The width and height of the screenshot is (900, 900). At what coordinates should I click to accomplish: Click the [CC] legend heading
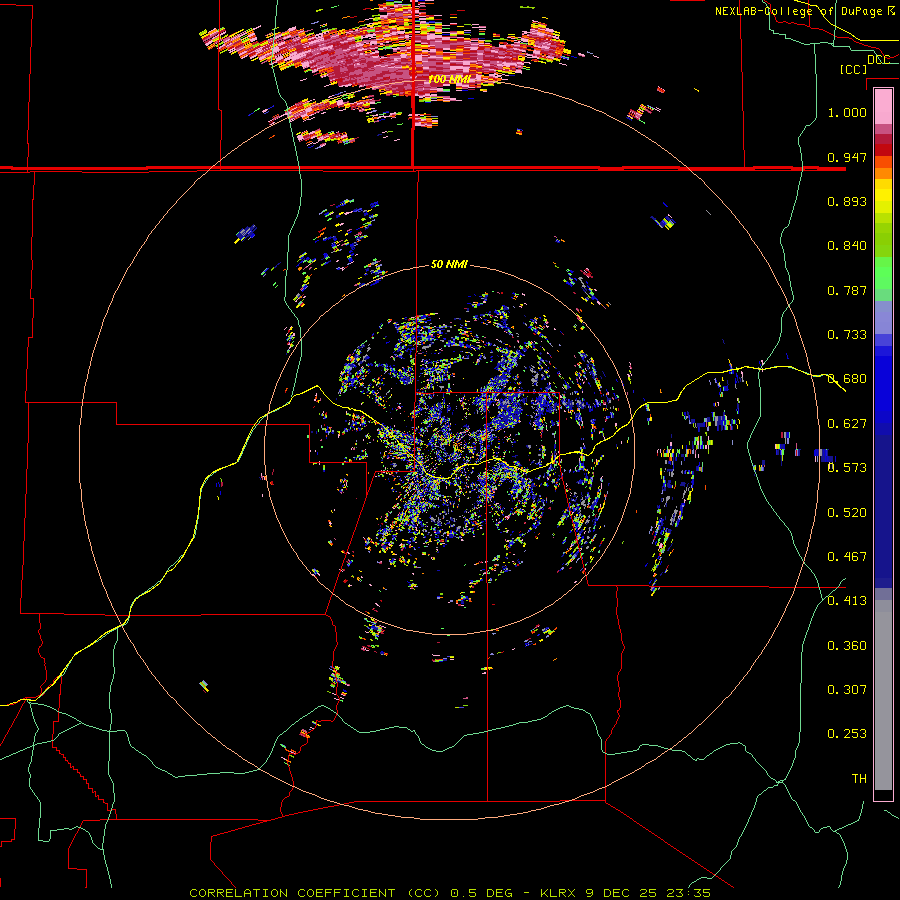click(853, 69)
